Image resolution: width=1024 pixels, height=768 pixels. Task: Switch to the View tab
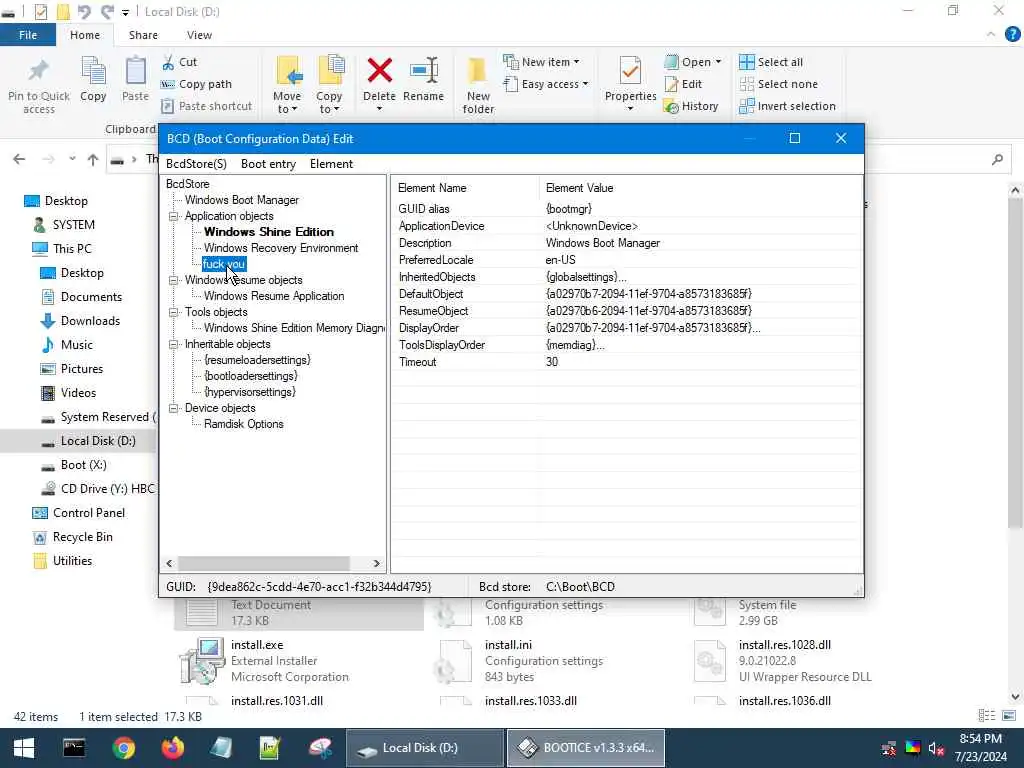[x=199, y=35]
